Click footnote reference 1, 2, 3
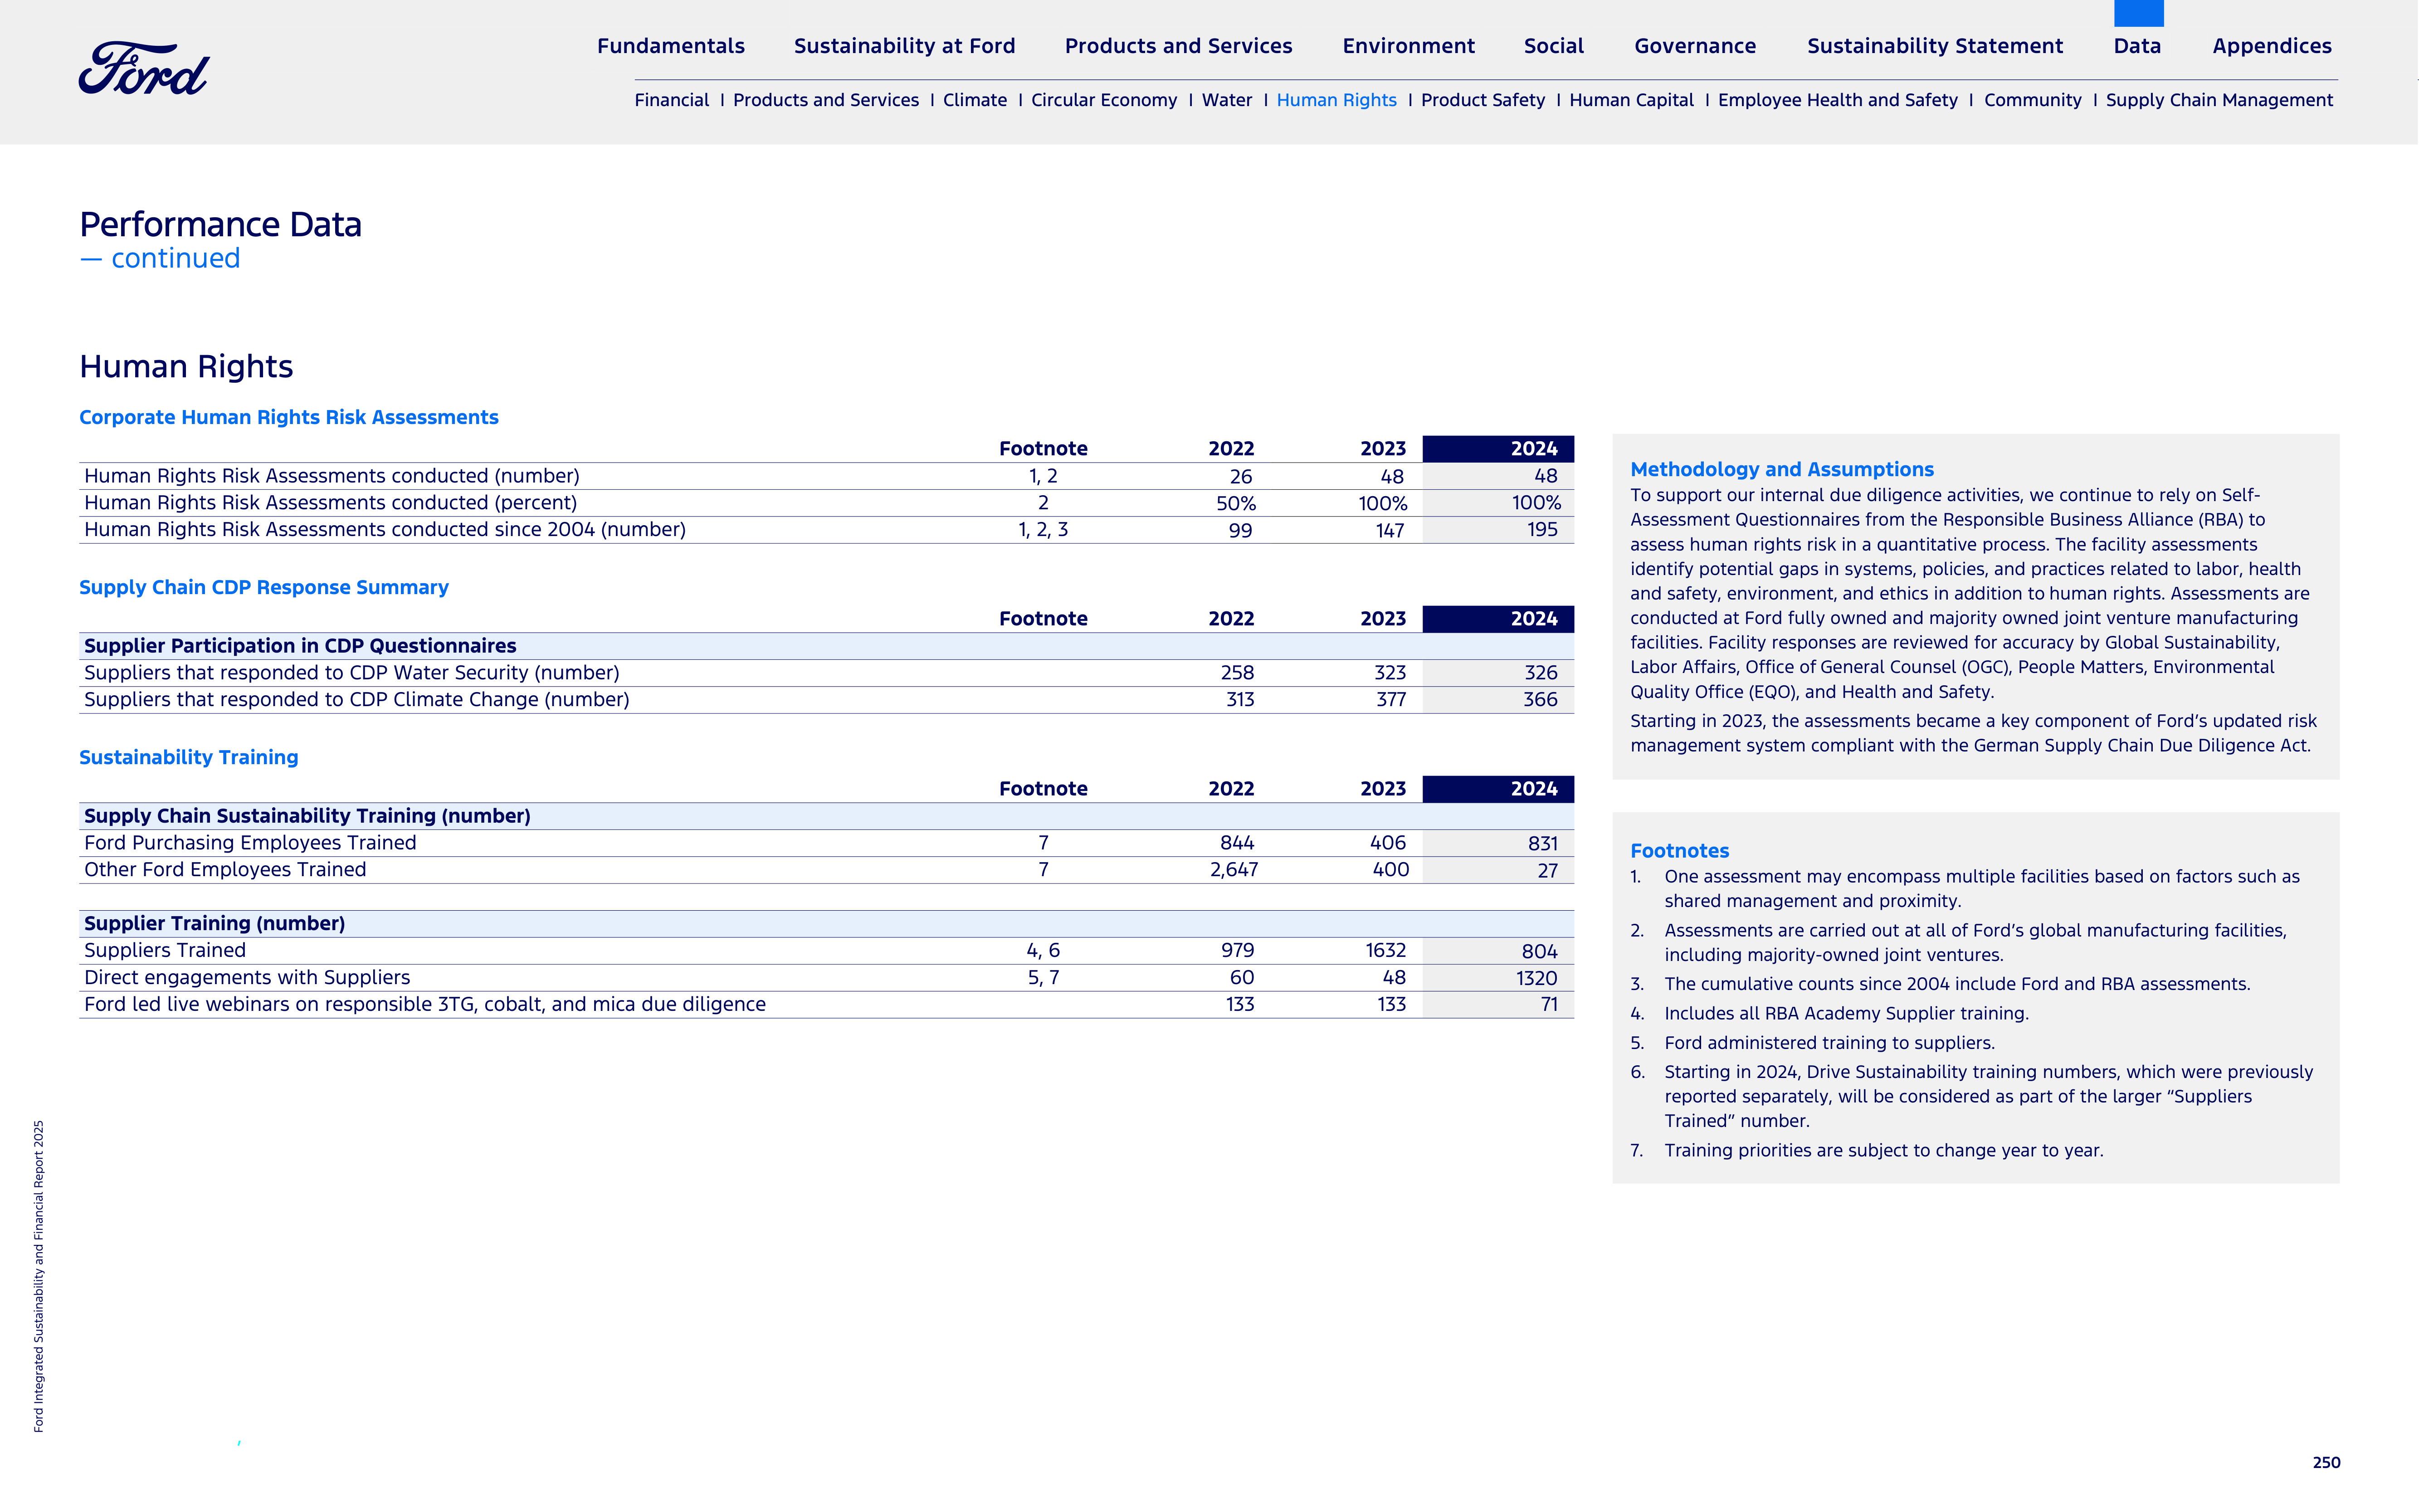This screenshot has height=1512, width=2419. point(1043,530)
